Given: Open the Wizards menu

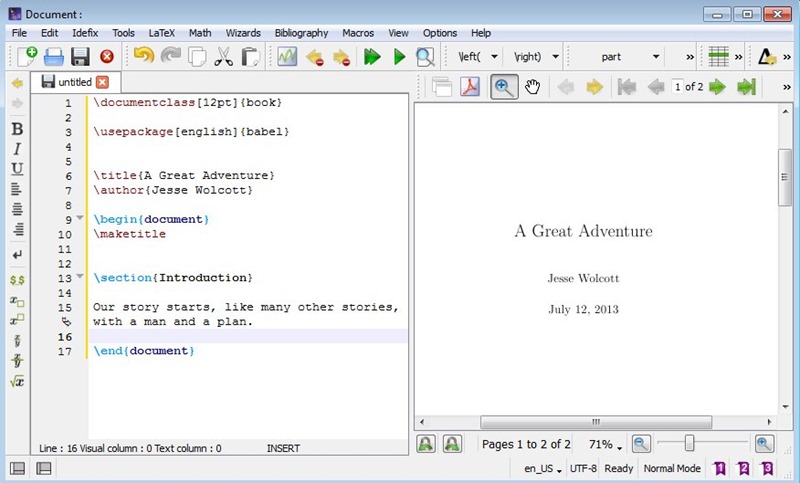Looking at the screenshot, I should (x=243, y=33).
